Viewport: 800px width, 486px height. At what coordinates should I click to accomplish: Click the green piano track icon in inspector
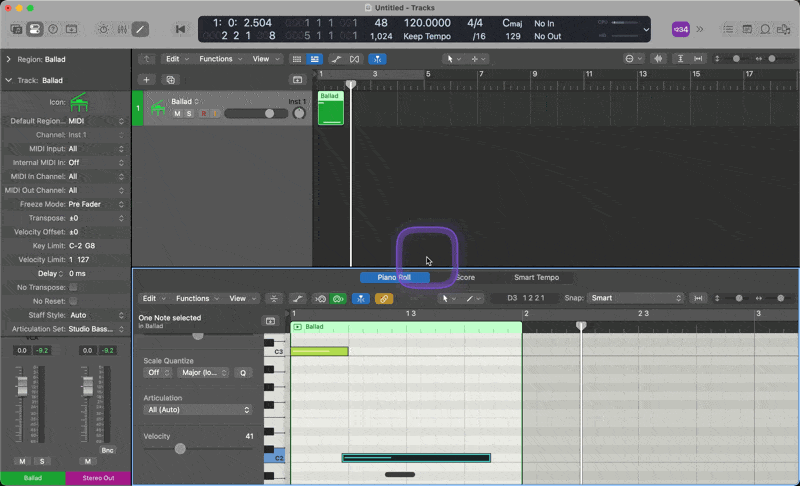(79, 103)
